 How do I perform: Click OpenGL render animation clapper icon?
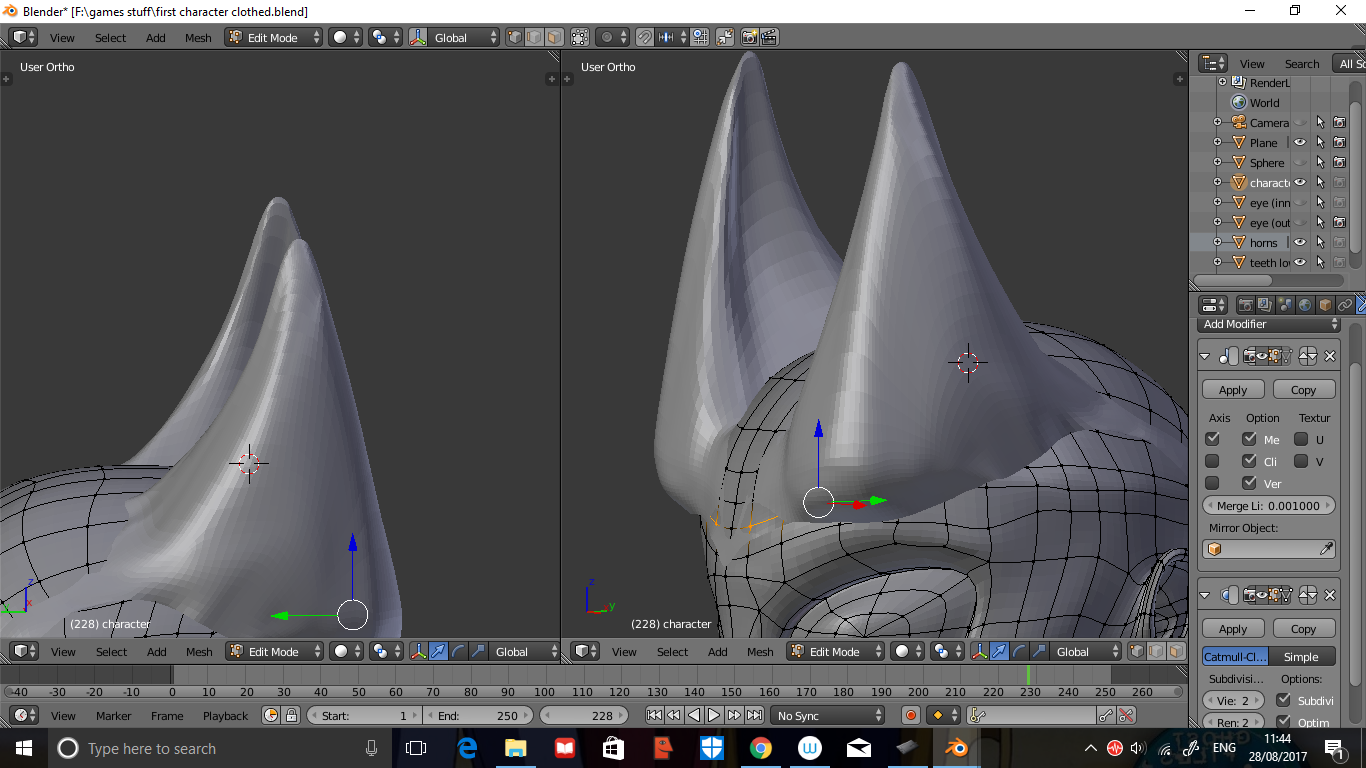pyautogui.click(x=769, y=37)
